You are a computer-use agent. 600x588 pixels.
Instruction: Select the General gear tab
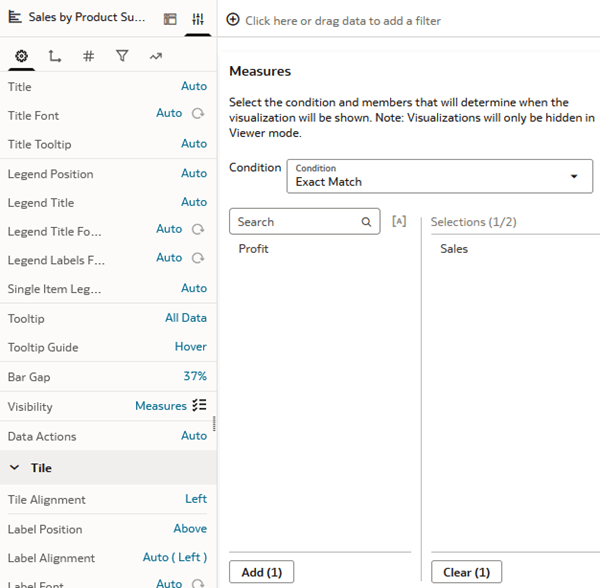(x=22, y=57)
